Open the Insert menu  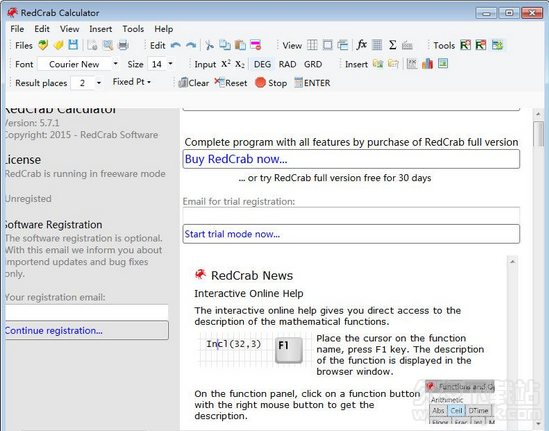tap(100, 29)
